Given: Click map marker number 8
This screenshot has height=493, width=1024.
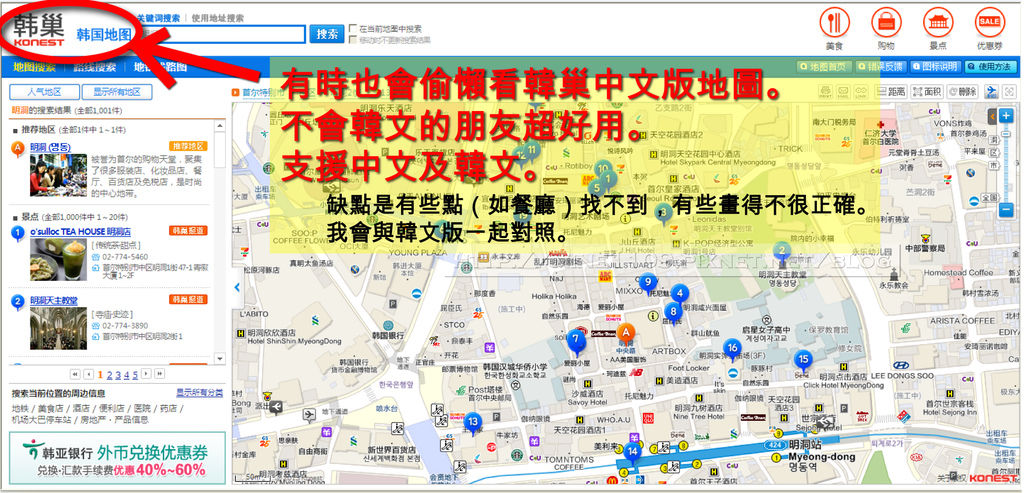Looking at the screenshot, I should (x=674, y=311).
